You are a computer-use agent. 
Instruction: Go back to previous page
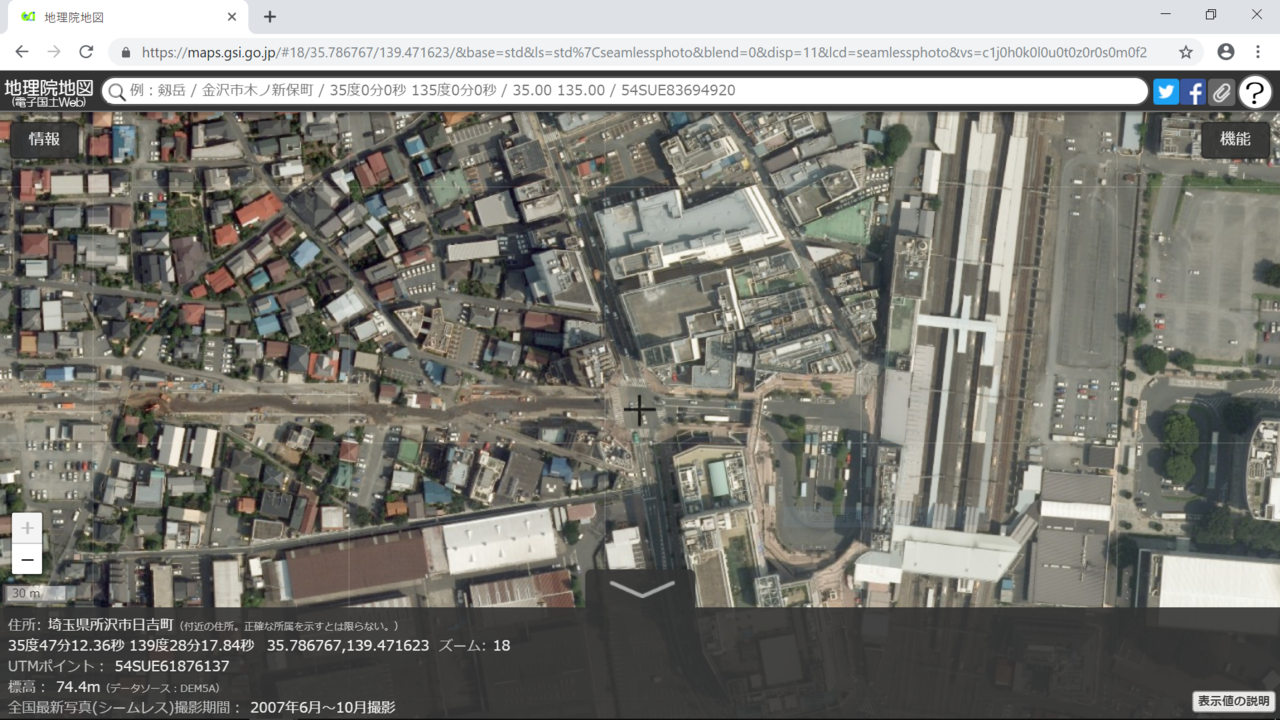pyautogui.click(x=22, y=52)
